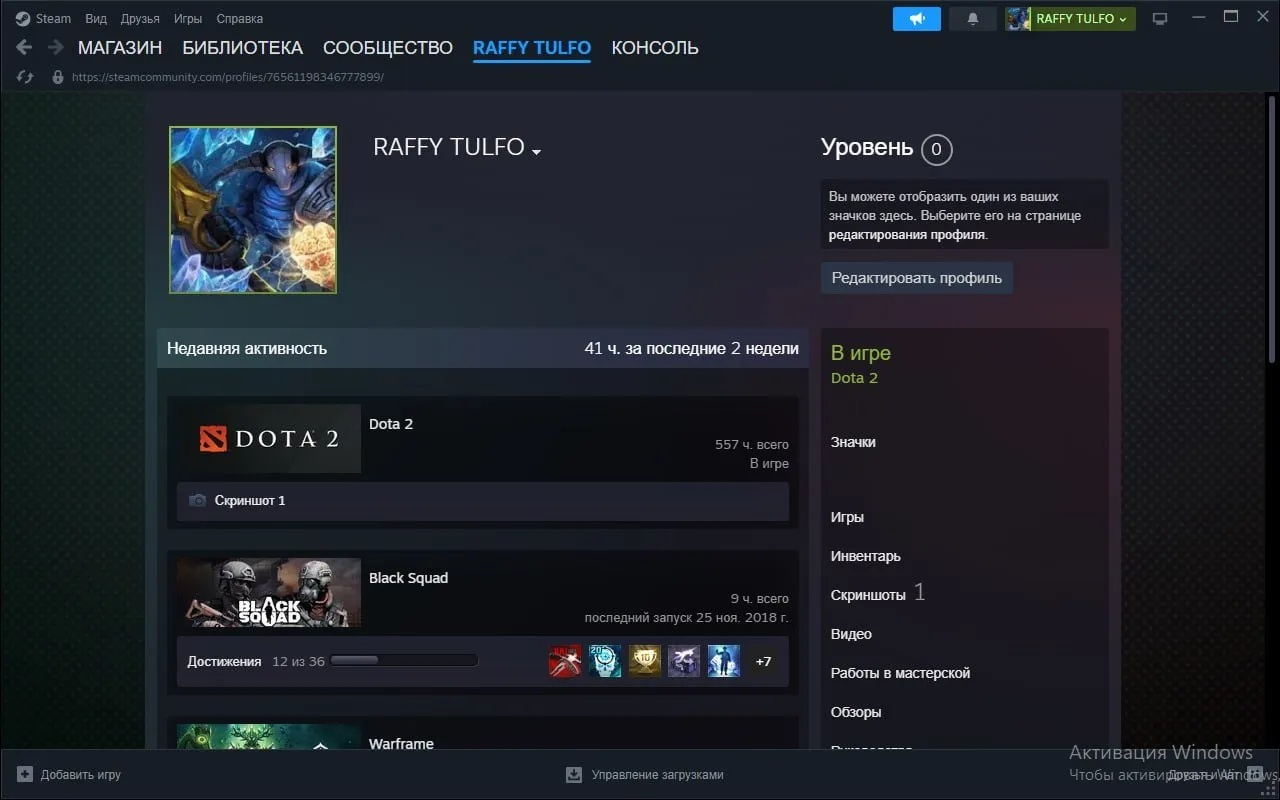The image size is (1280, 800).
Task: Open the Справка menu
Action: coord(240,18)
